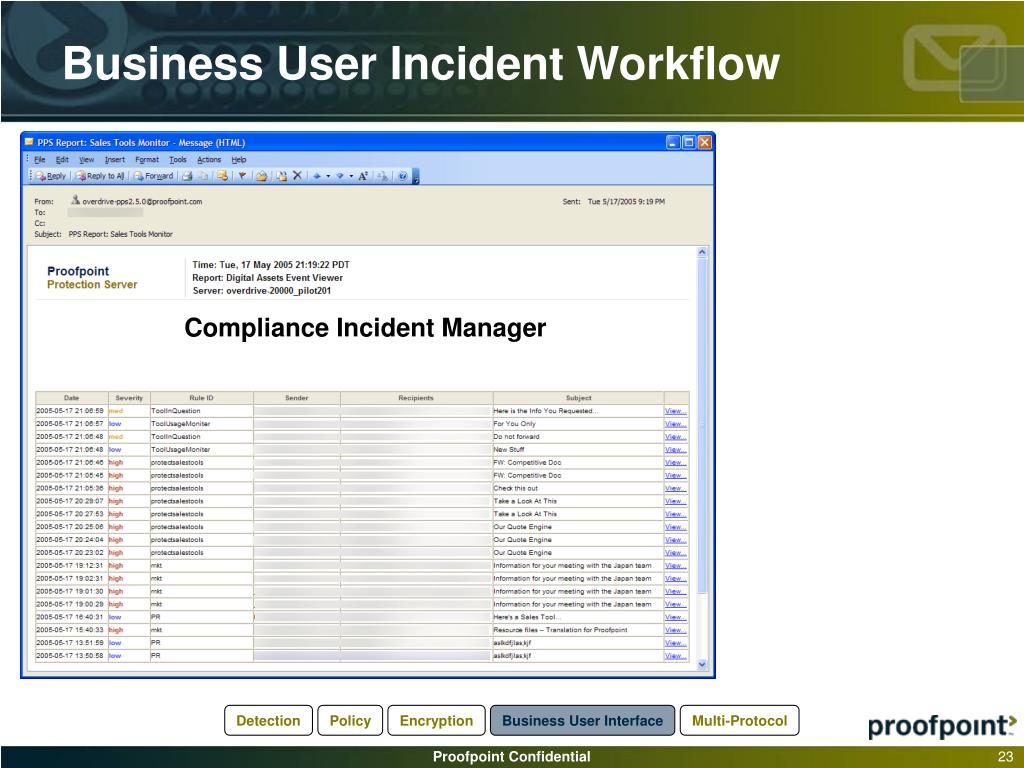Select the Encryption tab button
Screen dimensions: 1024x768
[x=436, y=720]
